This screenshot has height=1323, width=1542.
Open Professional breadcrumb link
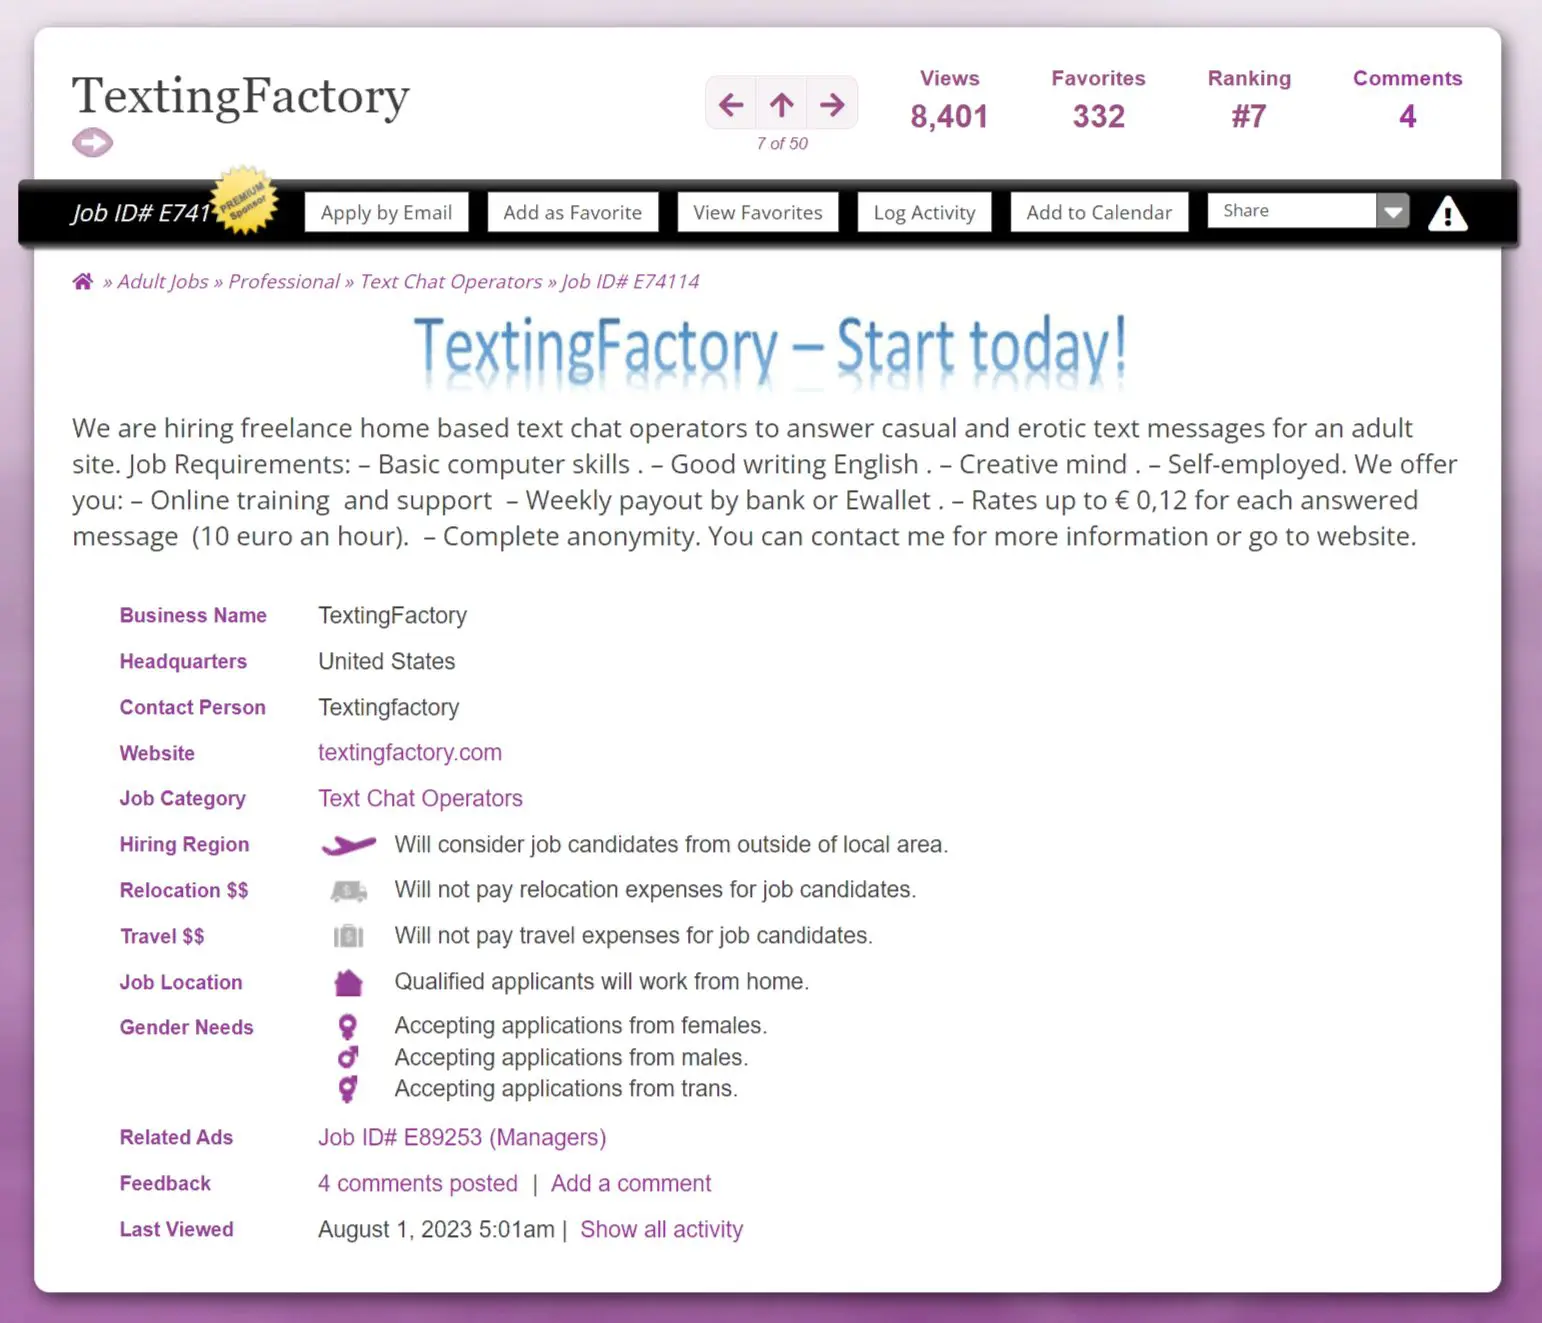point(284,281)
